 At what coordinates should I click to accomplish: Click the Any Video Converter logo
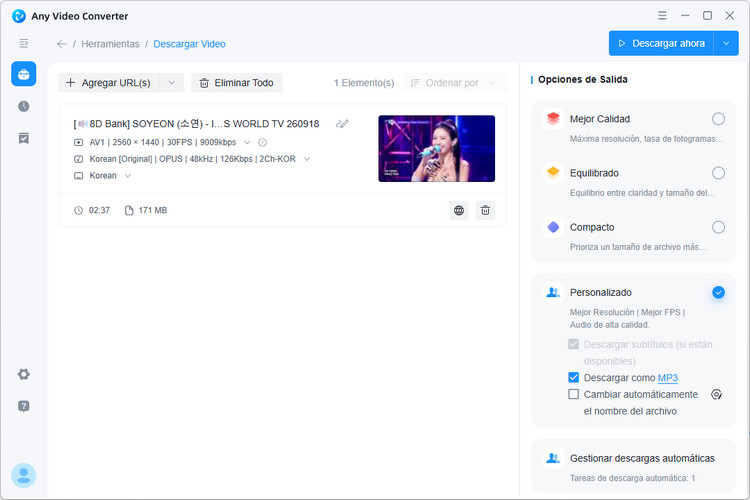coord(19,16)
